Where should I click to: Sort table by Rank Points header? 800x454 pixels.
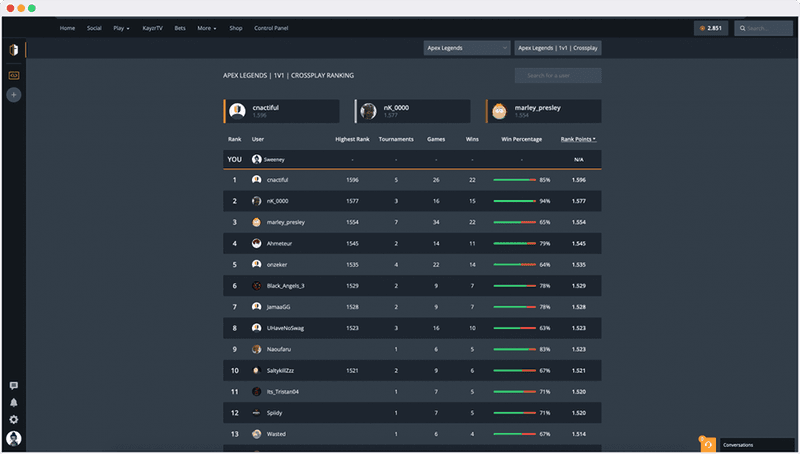[578, 139]
